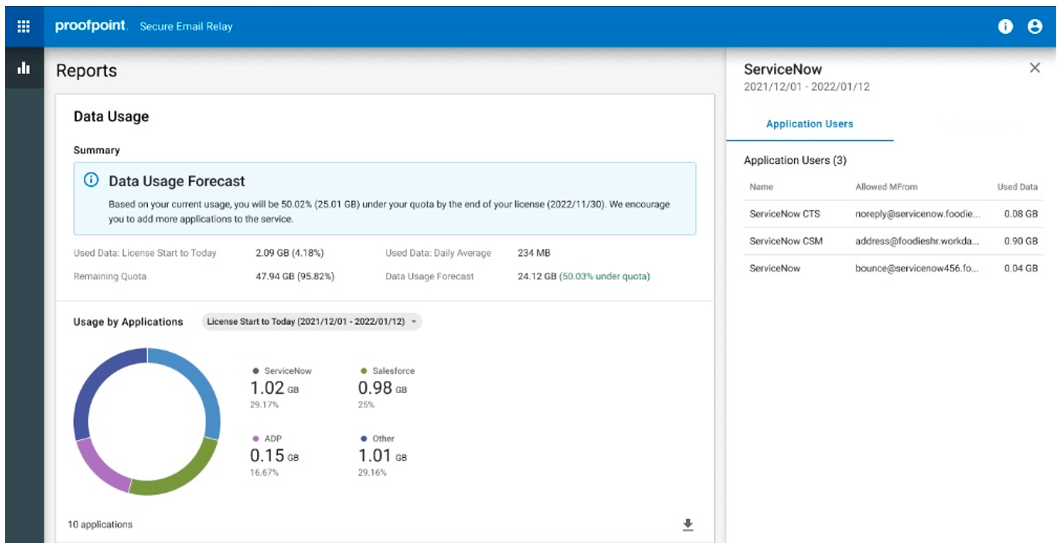Click the Application Users (3) heading
Viewport: 1064px width, 547px height.
pos(795,160)
